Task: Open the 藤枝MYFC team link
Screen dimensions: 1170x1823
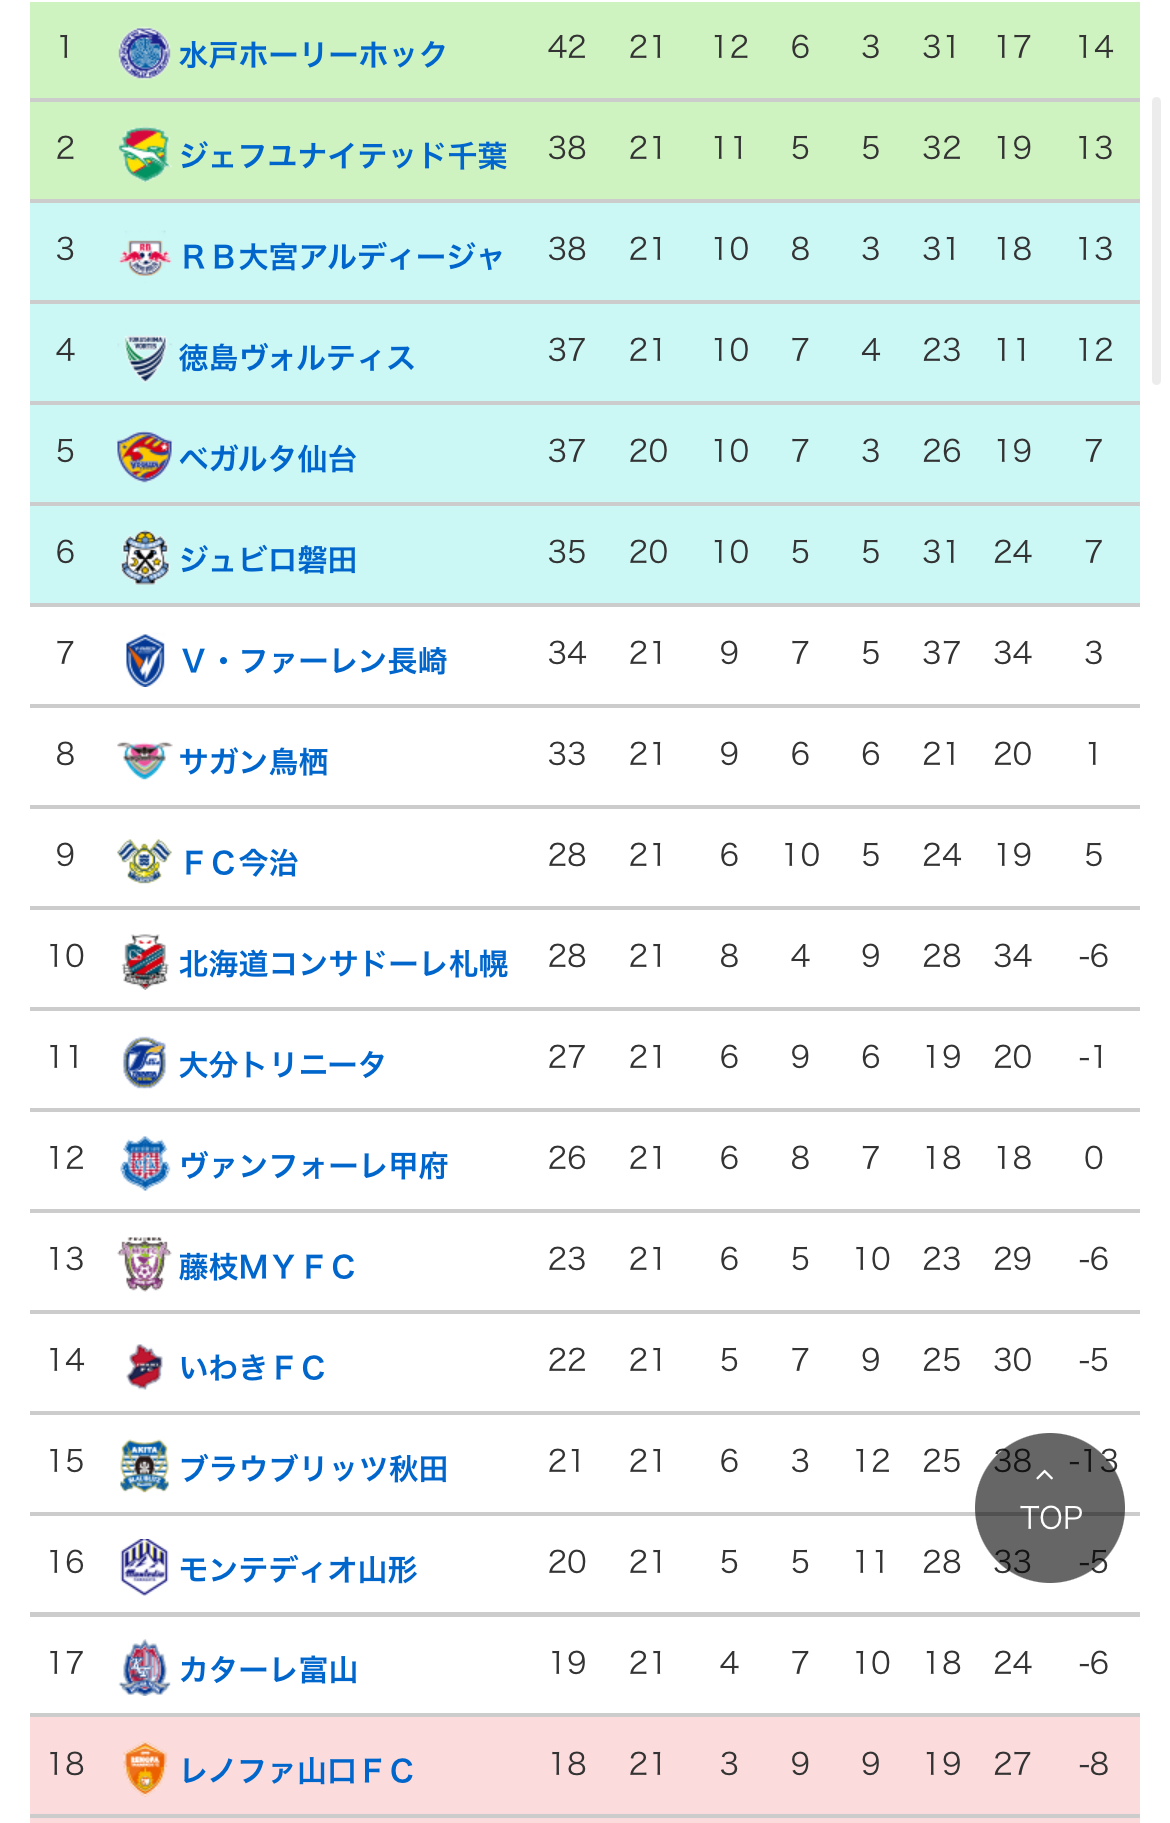Action: pos(268,1266)
